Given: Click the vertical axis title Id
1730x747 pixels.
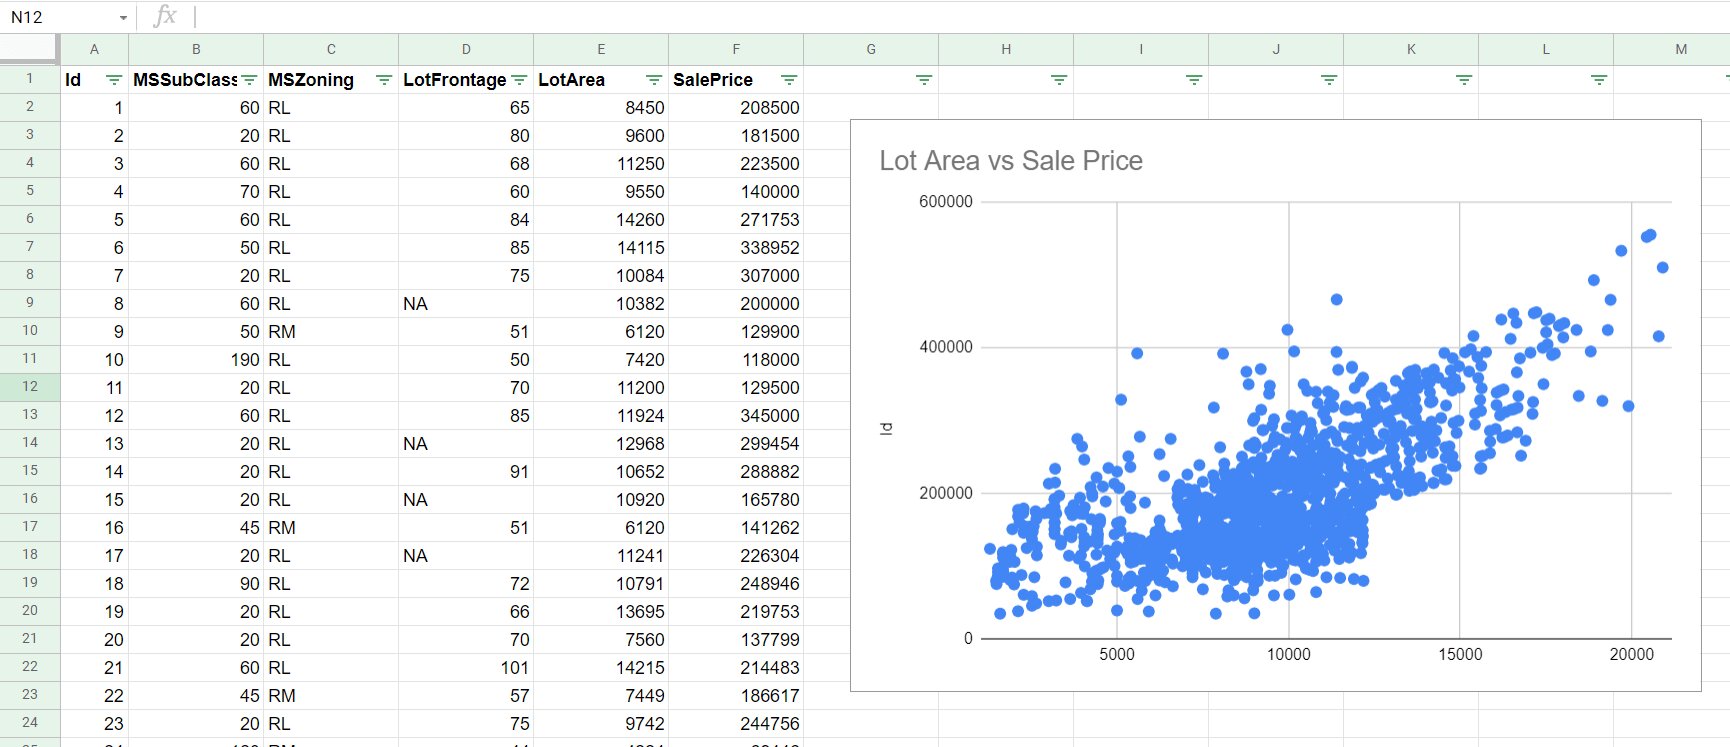Looking at the screenshot, I should pyautogui.click(x=885, y=428).
